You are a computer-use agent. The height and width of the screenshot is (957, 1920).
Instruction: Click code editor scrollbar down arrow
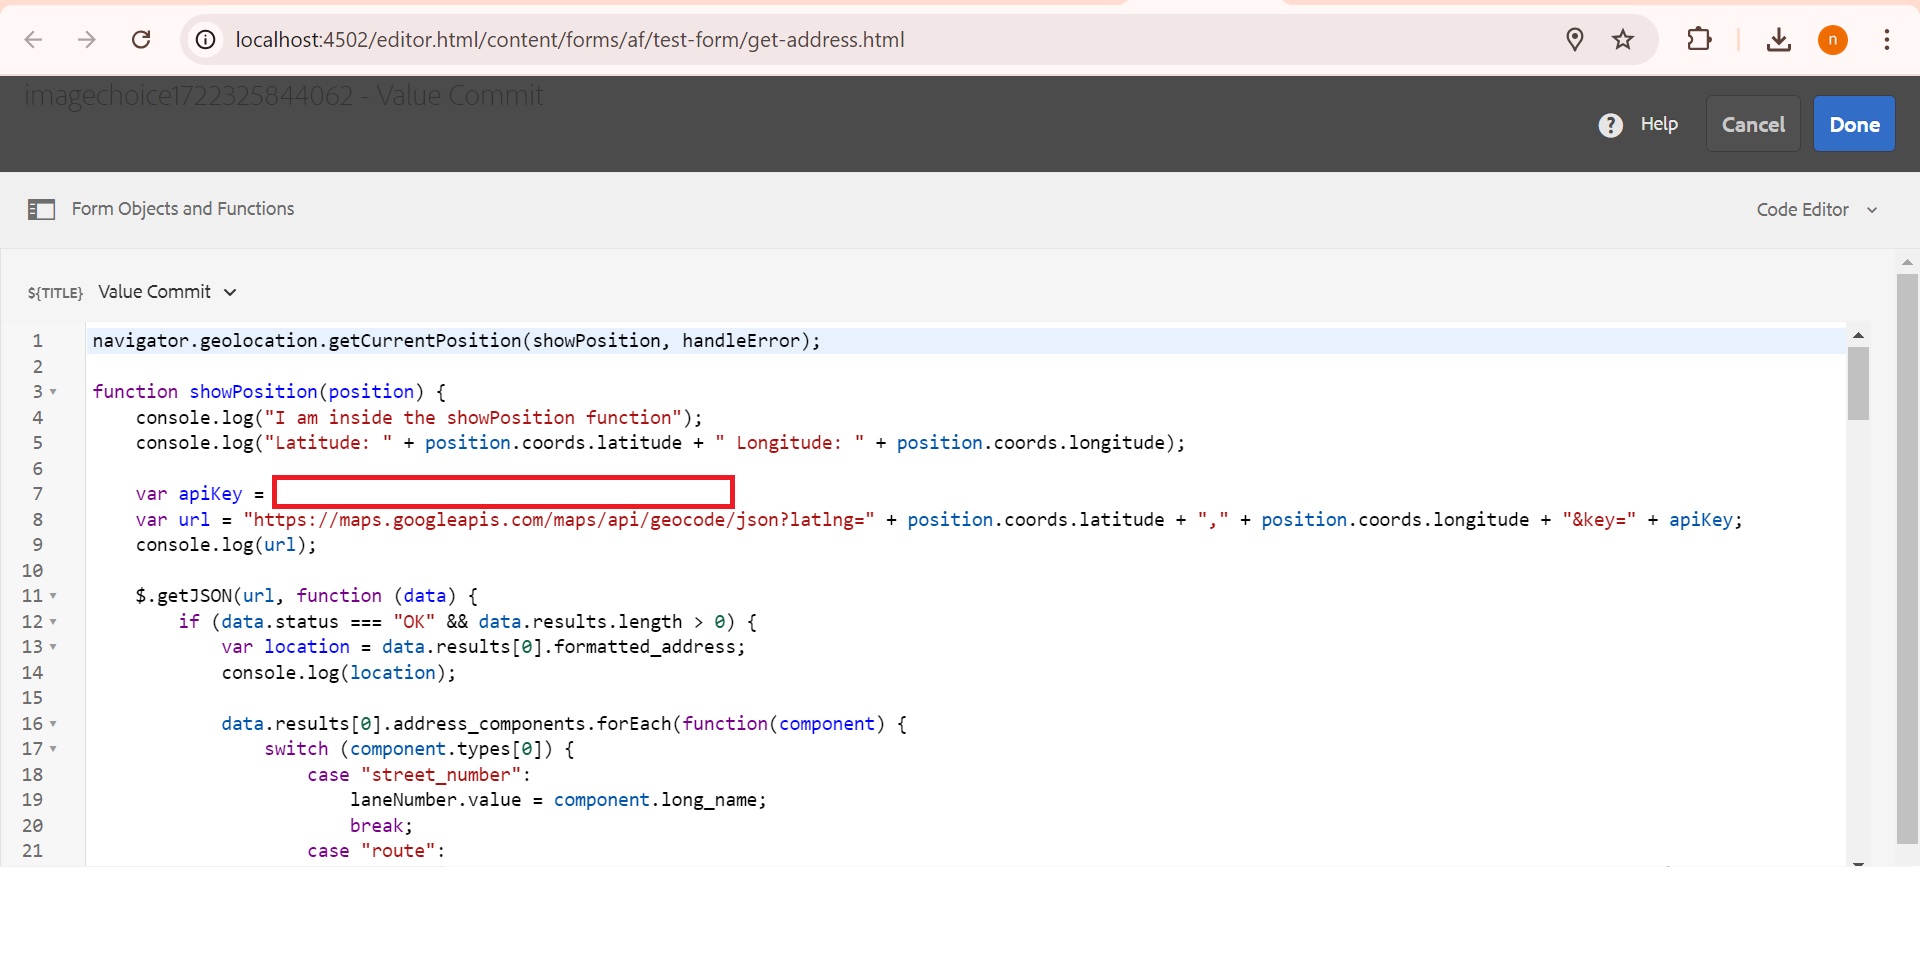pos(1858,863)
